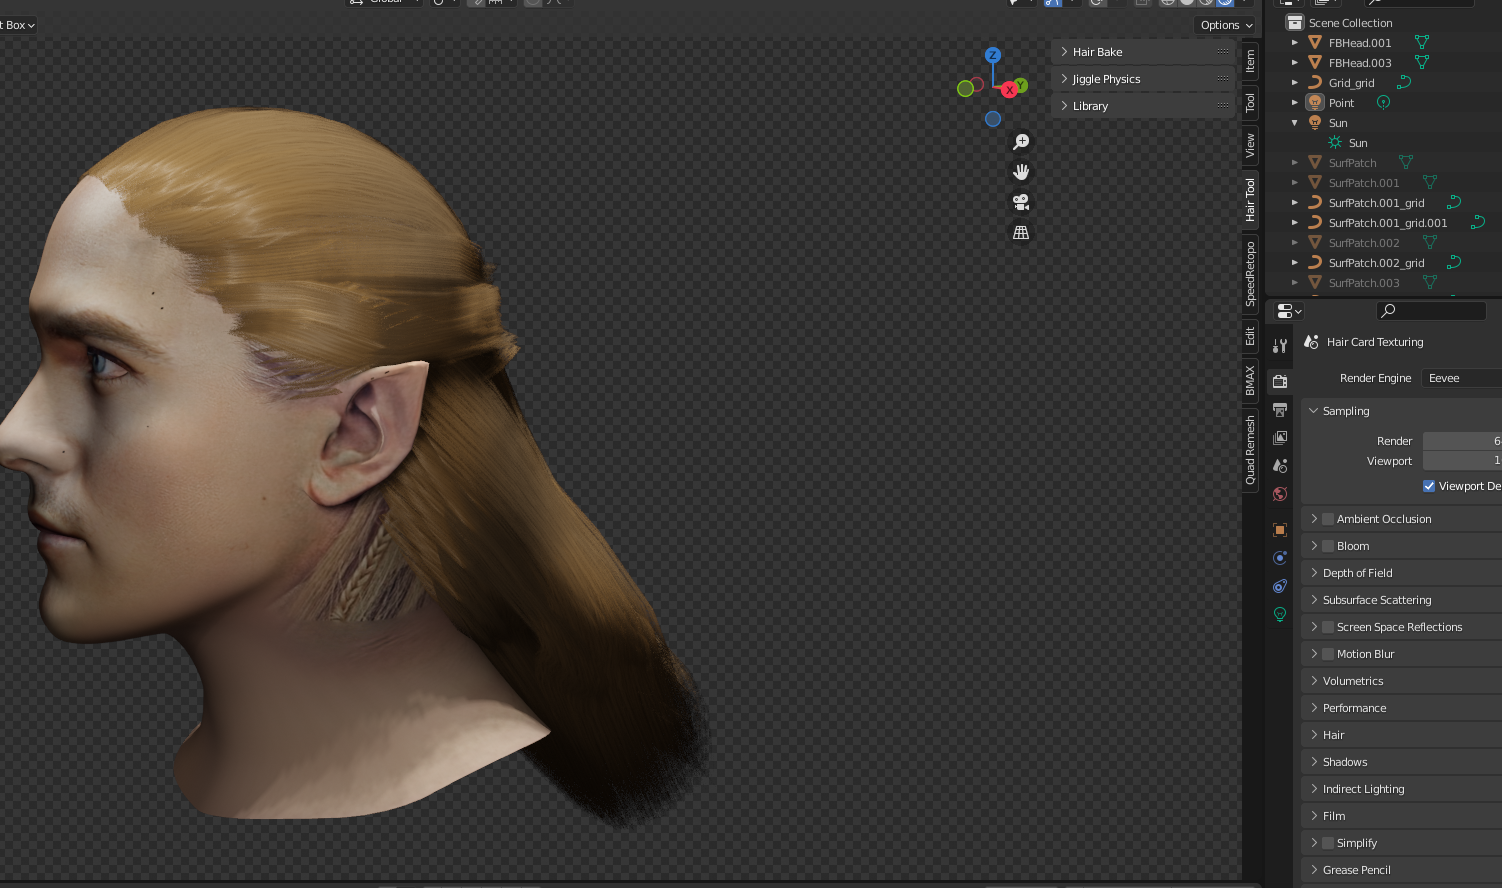The image size is (1502, 888).
Task: Open the Object properties tab icon
Action: (x=1280, y=530)
